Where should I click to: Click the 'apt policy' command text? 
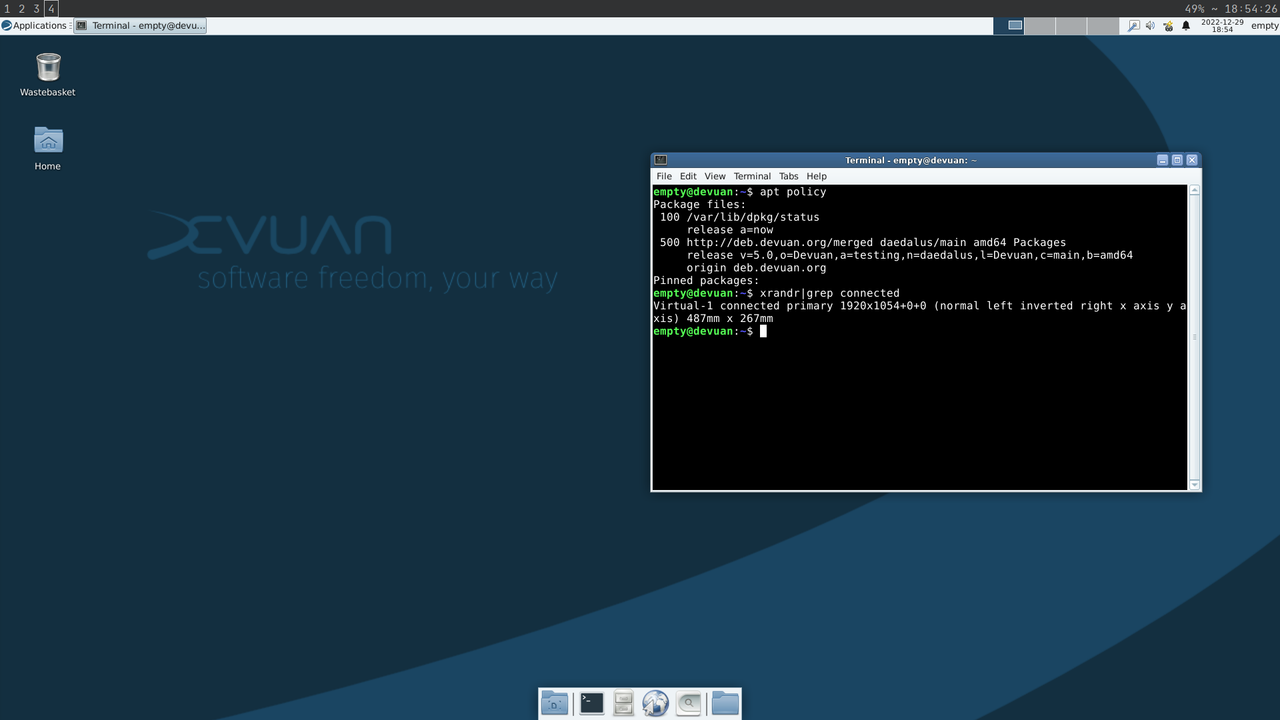pyautogui.click(x=793, y=192)
